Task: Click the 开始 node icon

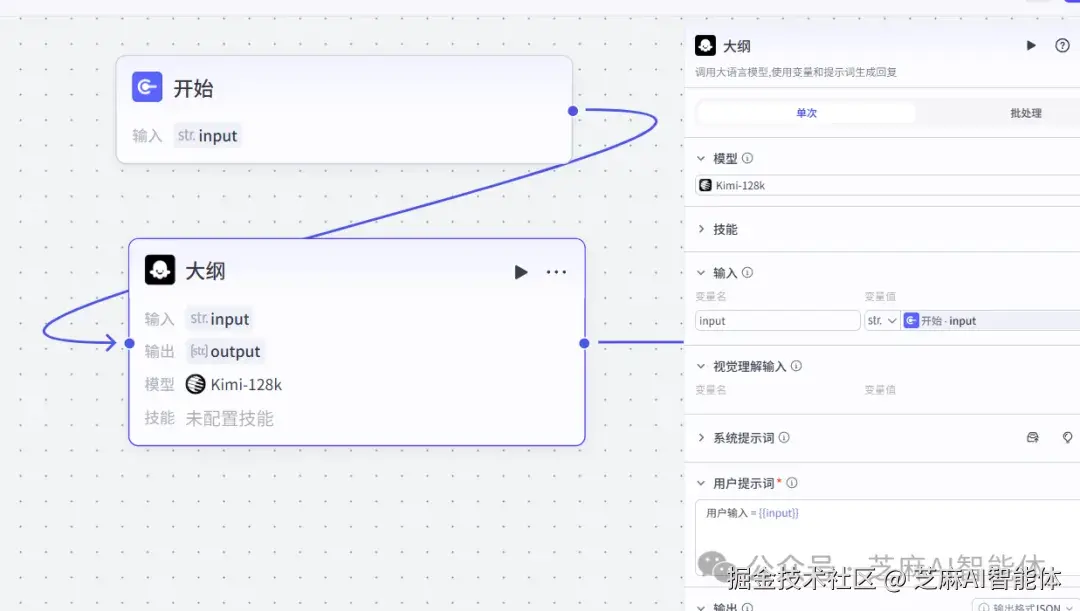Action: tap(146, 87)
